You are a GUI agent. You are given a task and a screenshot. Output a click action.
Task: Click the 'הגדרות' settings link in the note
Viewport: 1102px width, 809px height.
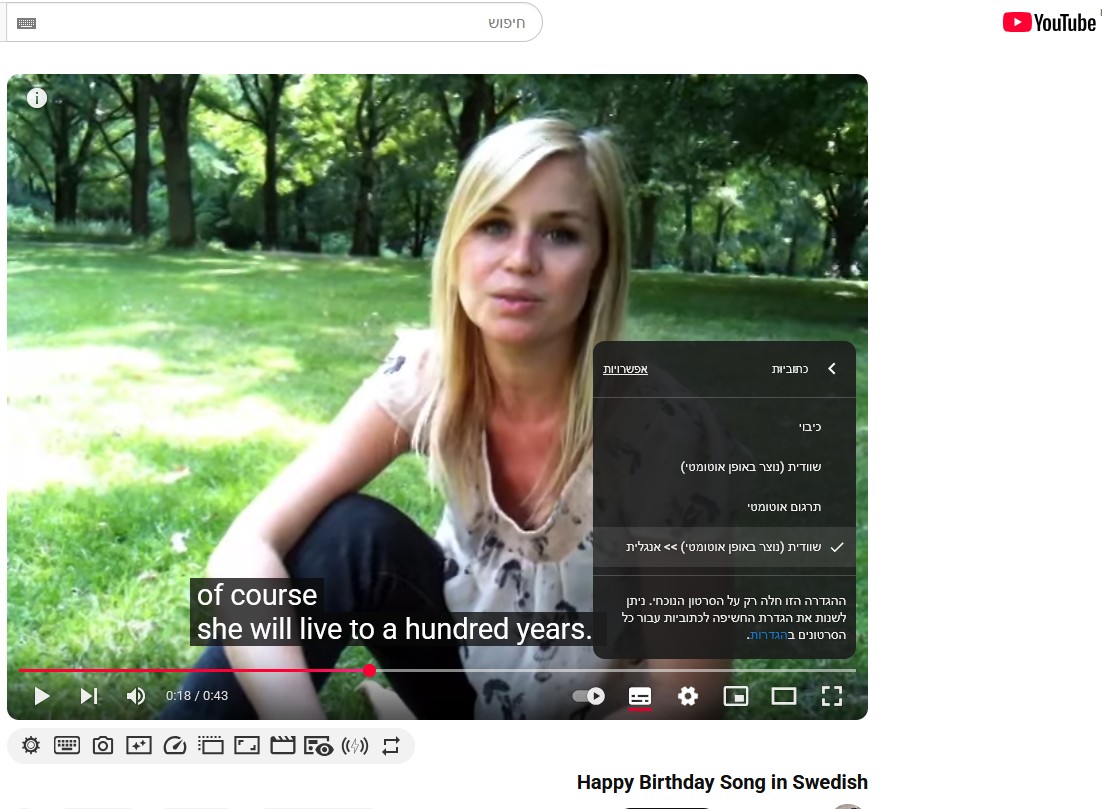[769, 635]
